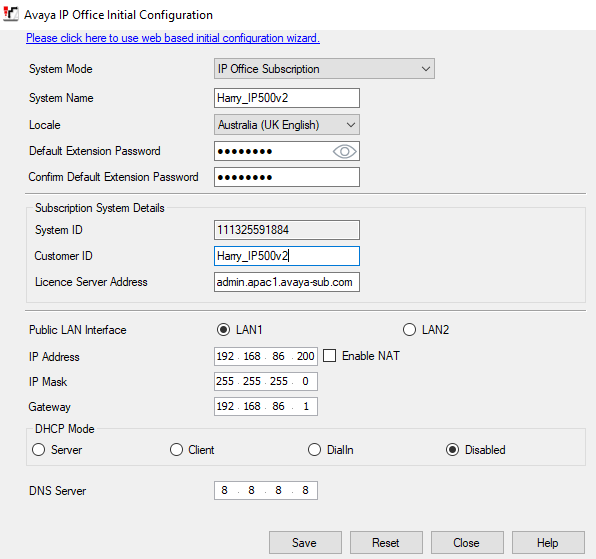Select LAN2 as Public LAN Interface

[x=409, y=329]
